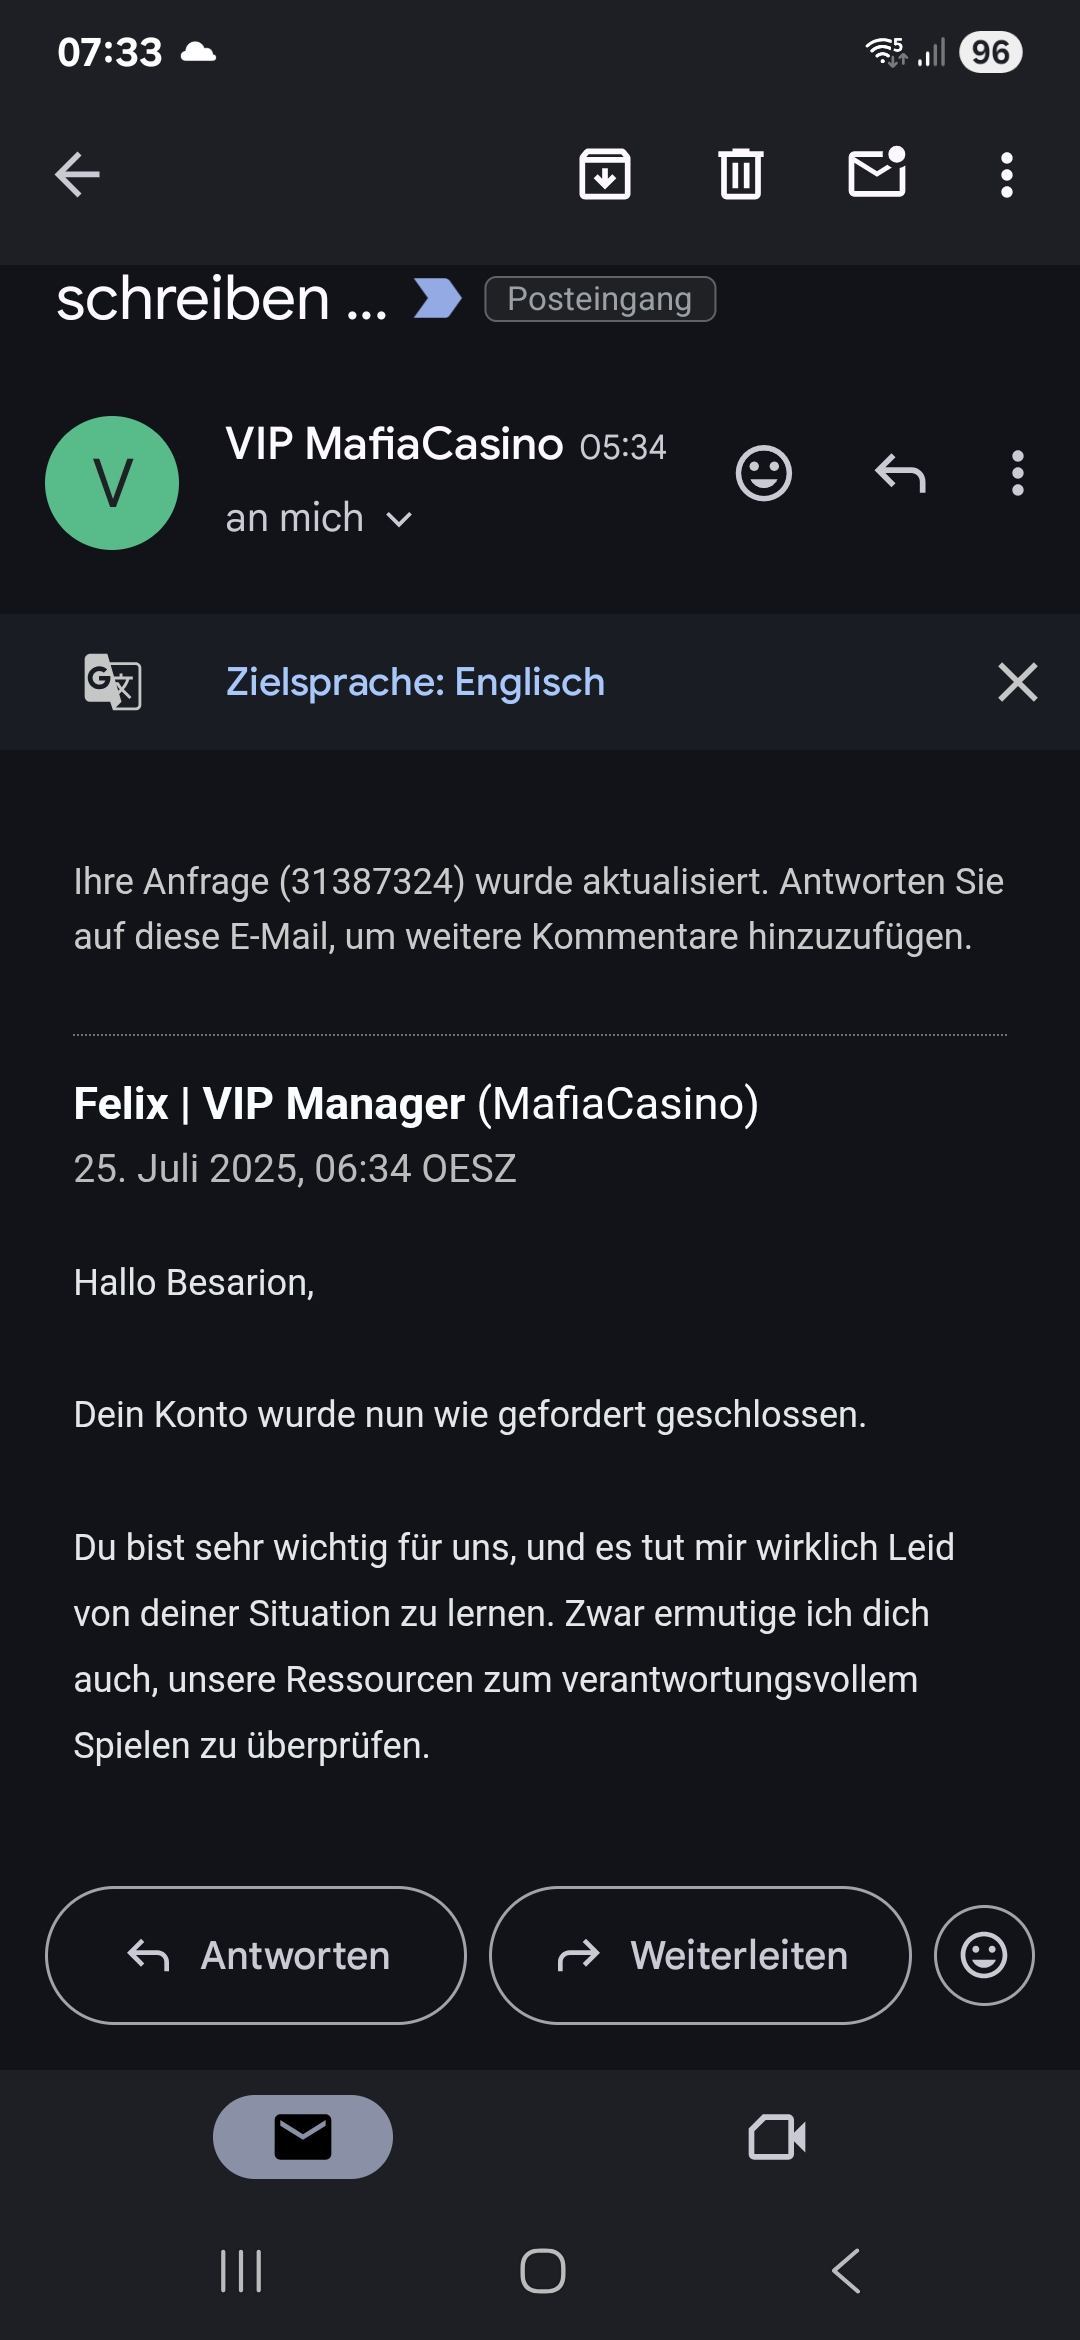Viewport: 1080px width, 2340px height.
Task: Tap the round emoji button beside Weiterleiten
Action: click(984, 1955)
